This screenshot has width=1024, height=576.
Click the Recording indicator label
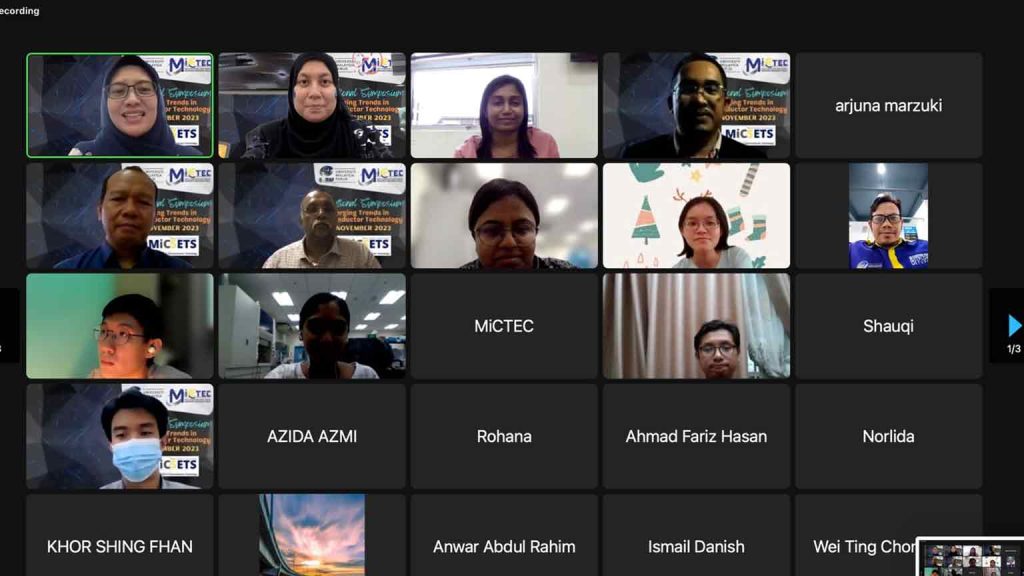[x=20, y=10]
